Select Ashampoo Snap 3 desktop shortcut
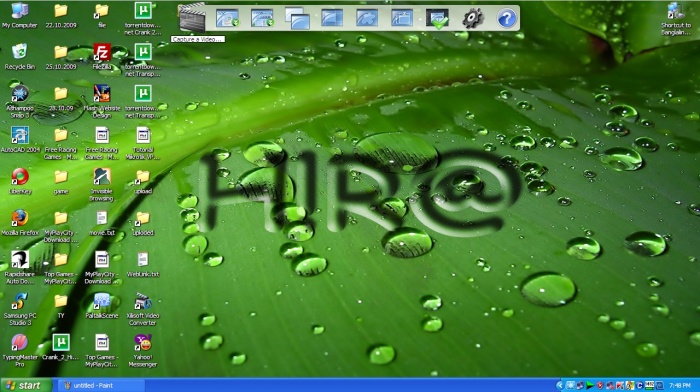Viewport: 700px width, 392px height. pos(19,102)
